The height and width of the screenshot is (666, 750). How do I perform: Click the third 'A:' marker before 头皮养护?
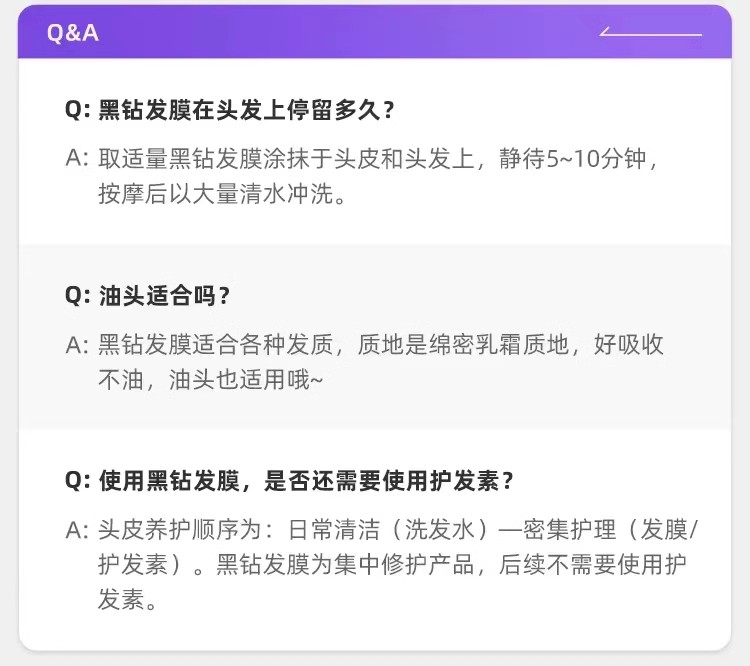(77, 531)
